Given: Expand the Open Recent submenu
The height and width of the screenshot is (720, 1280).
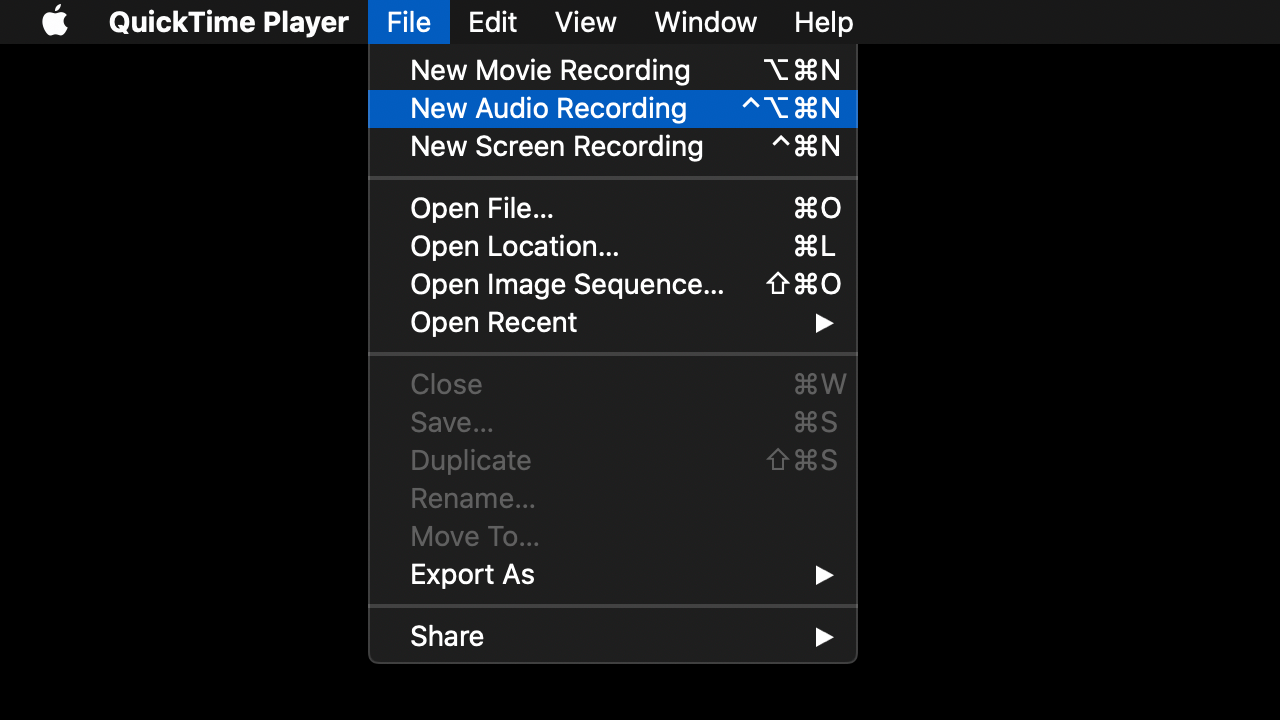Looking at the screenshot, I should [613, 323].
